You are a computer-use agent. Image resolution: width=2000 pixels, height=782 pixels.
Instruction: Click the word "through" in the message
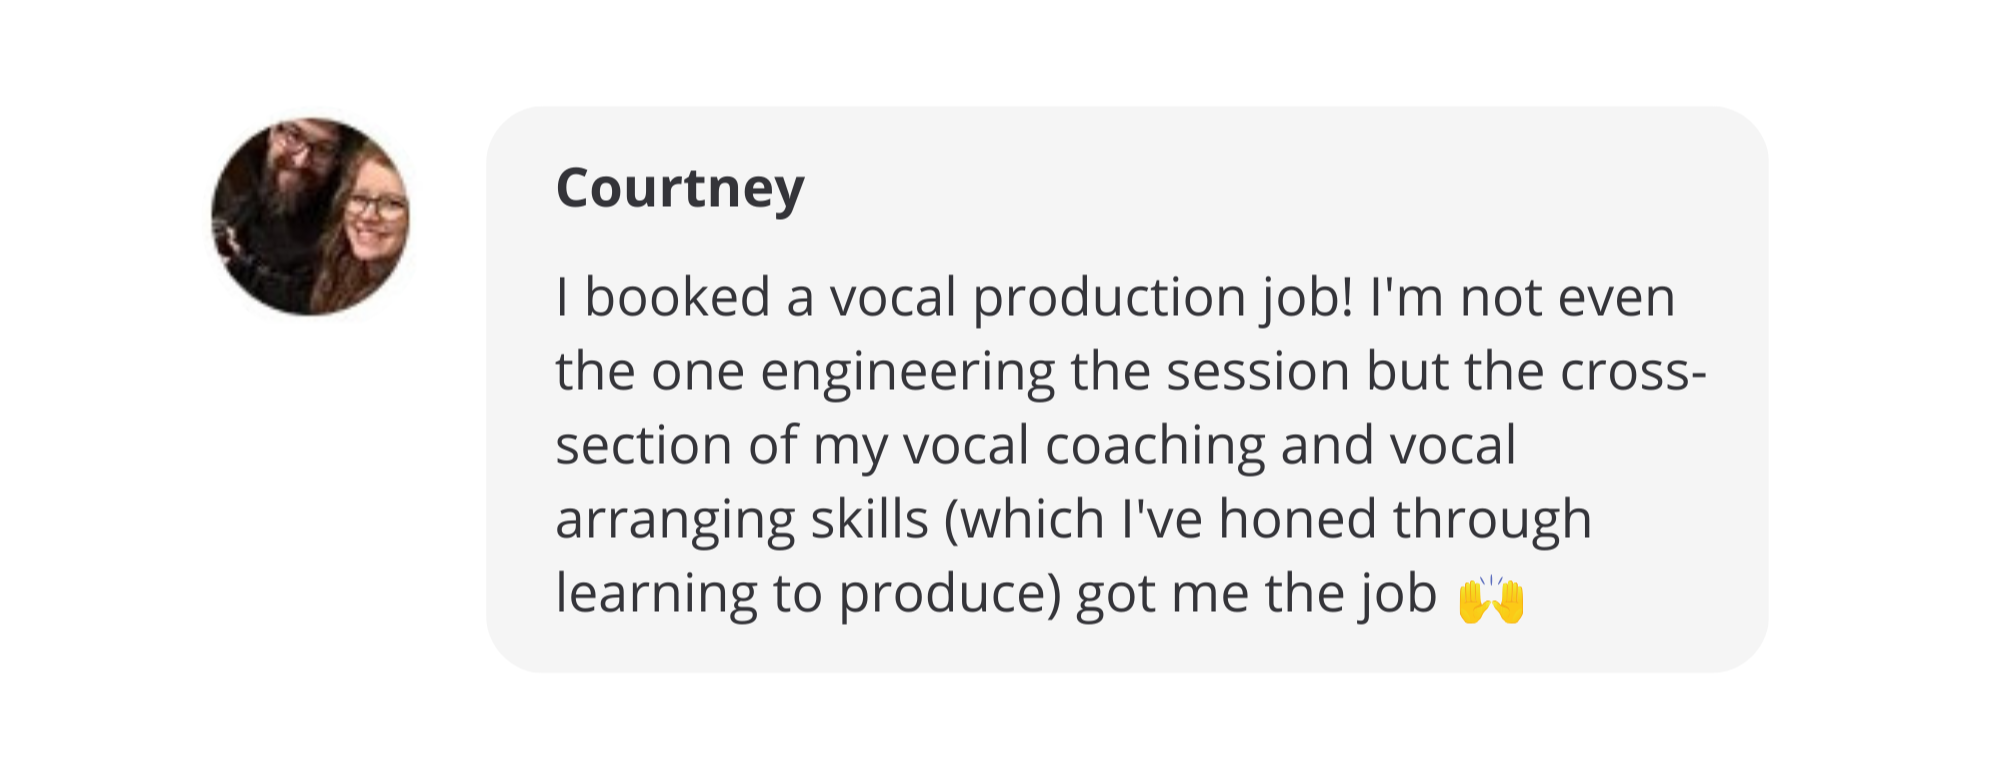1492,521
